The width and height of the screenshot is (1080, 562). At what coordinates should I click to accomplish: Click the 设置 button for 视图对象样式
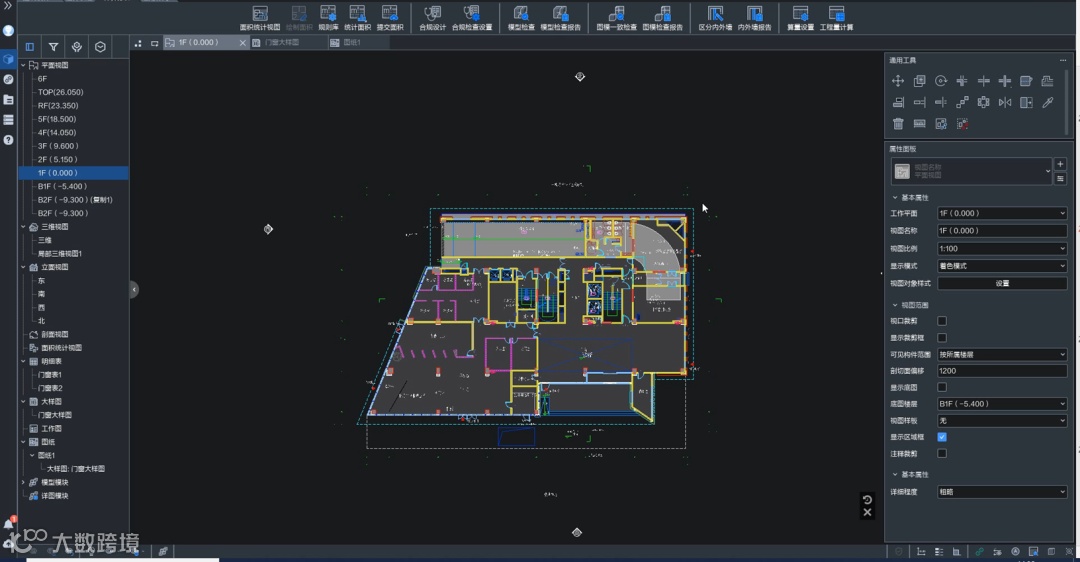pyautogui.click(x=1002, y=283)
